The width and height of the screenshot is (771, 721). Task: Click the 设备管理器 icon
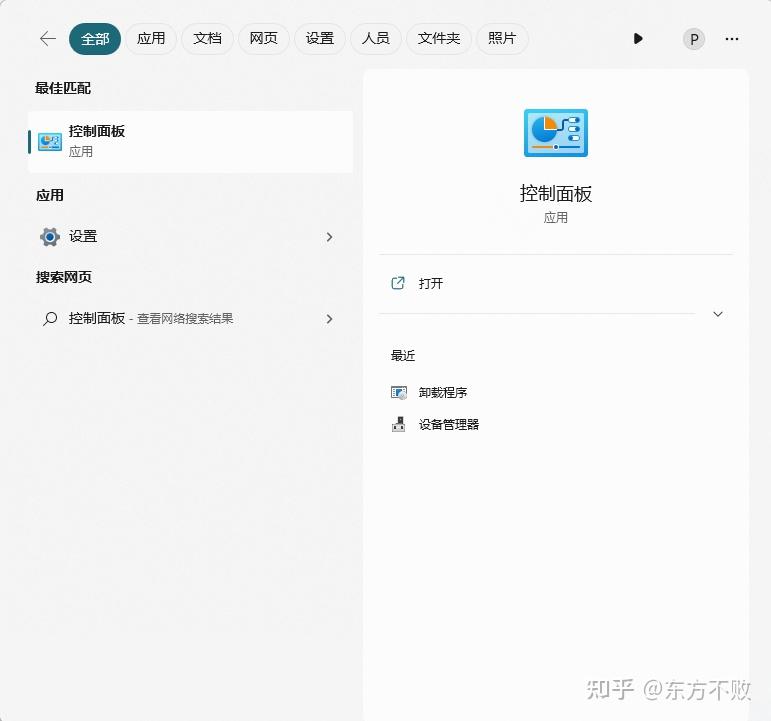399,424
